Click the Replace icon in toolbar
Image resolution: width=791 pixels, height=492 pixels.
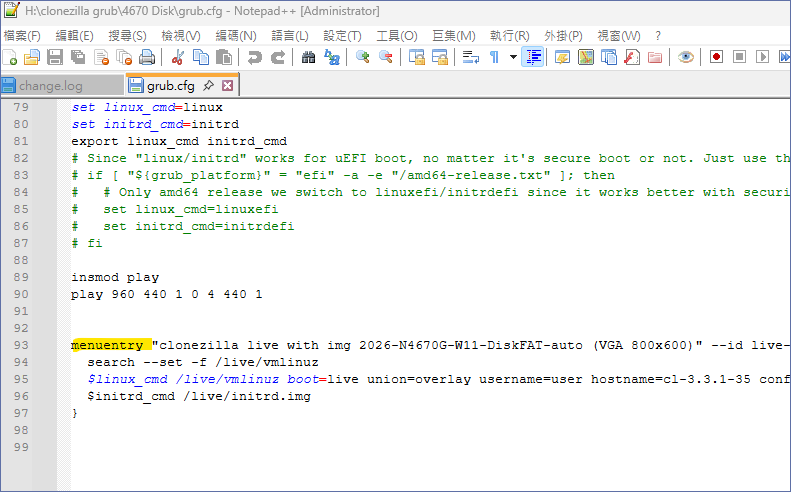click(331, 57)
